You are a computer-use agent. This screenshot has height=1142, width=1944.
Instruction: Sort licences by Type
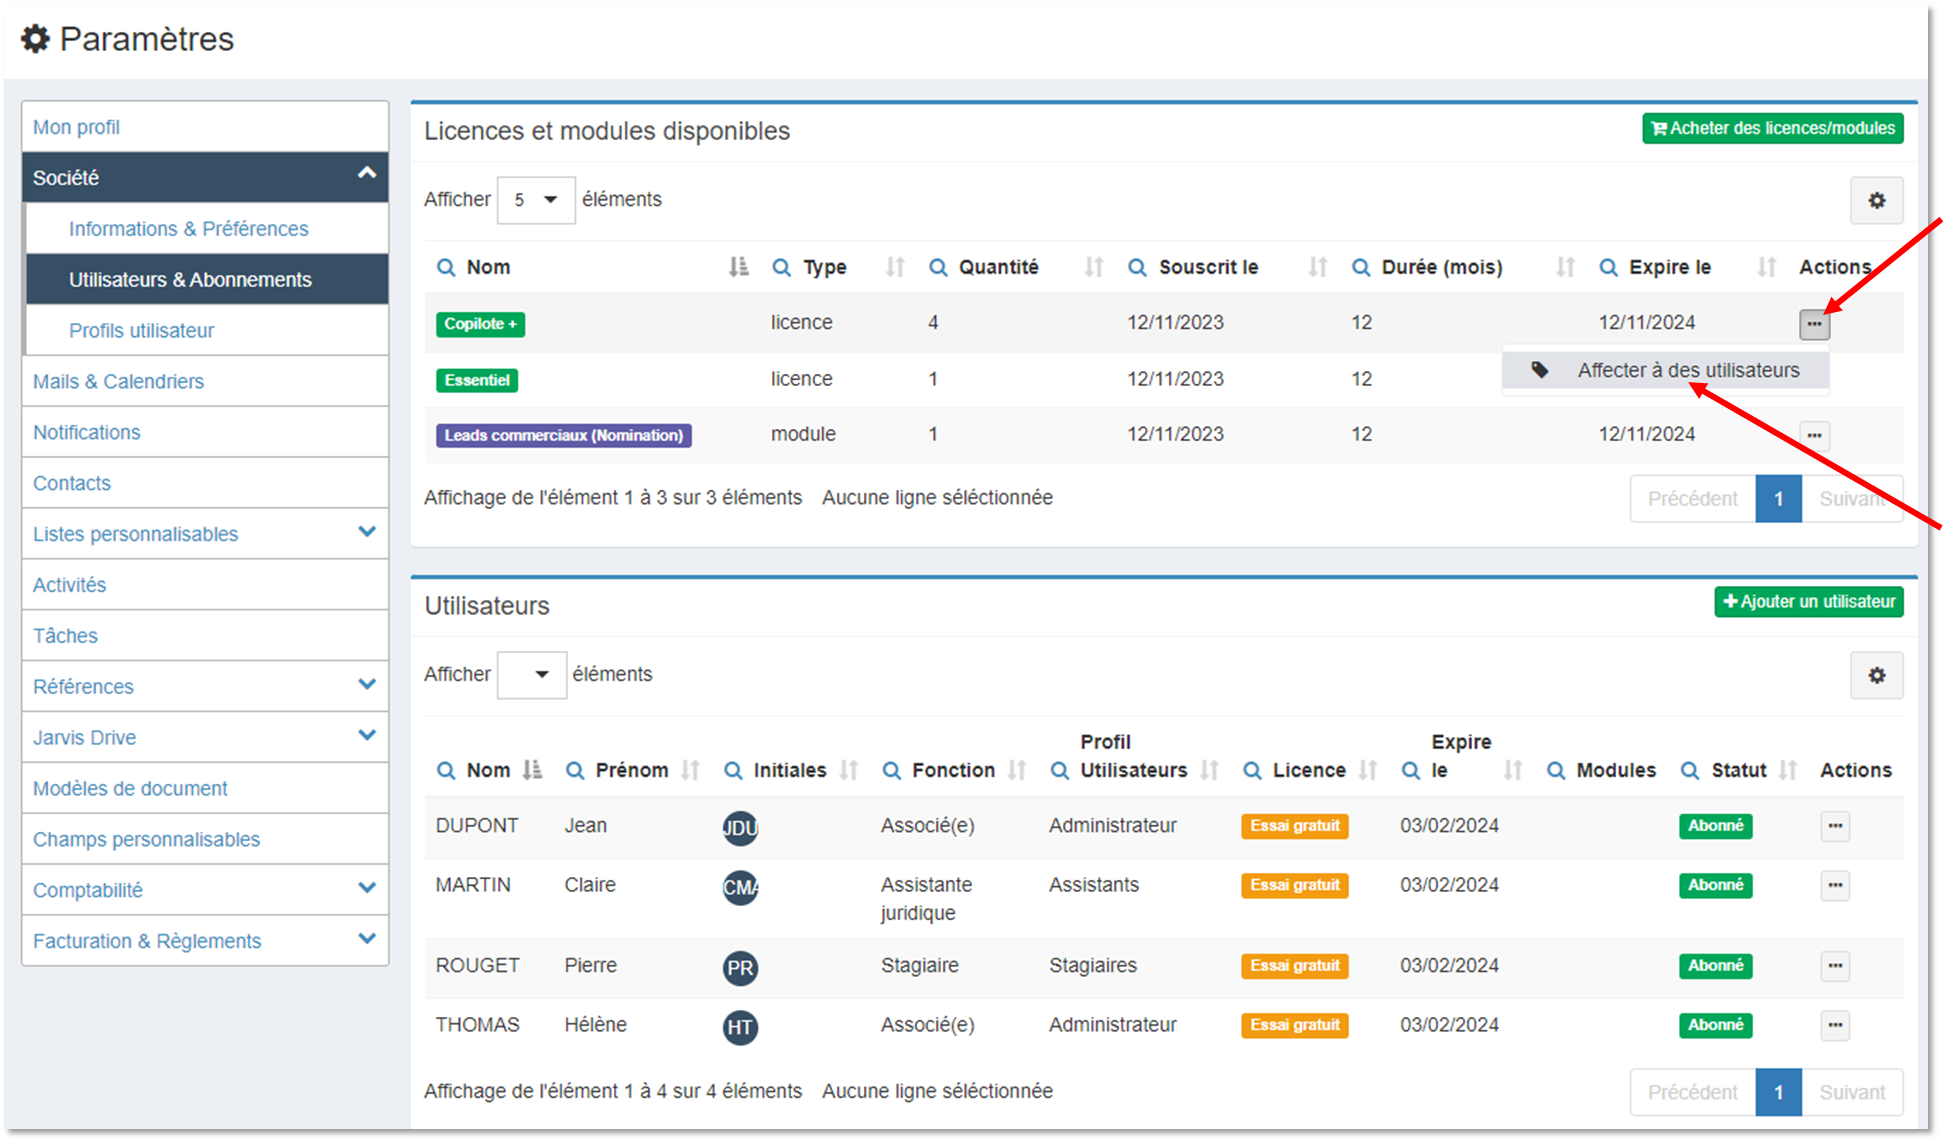coord(895,267)
